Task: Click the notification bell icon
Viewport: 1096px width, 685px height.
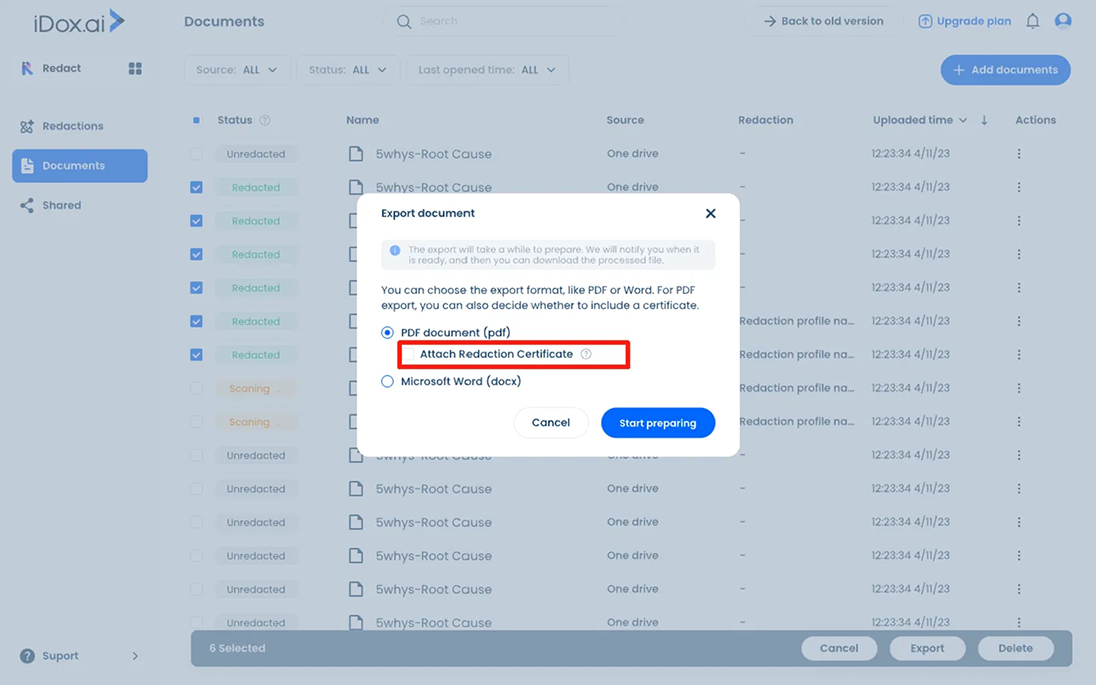Action: pos(1033,21)
